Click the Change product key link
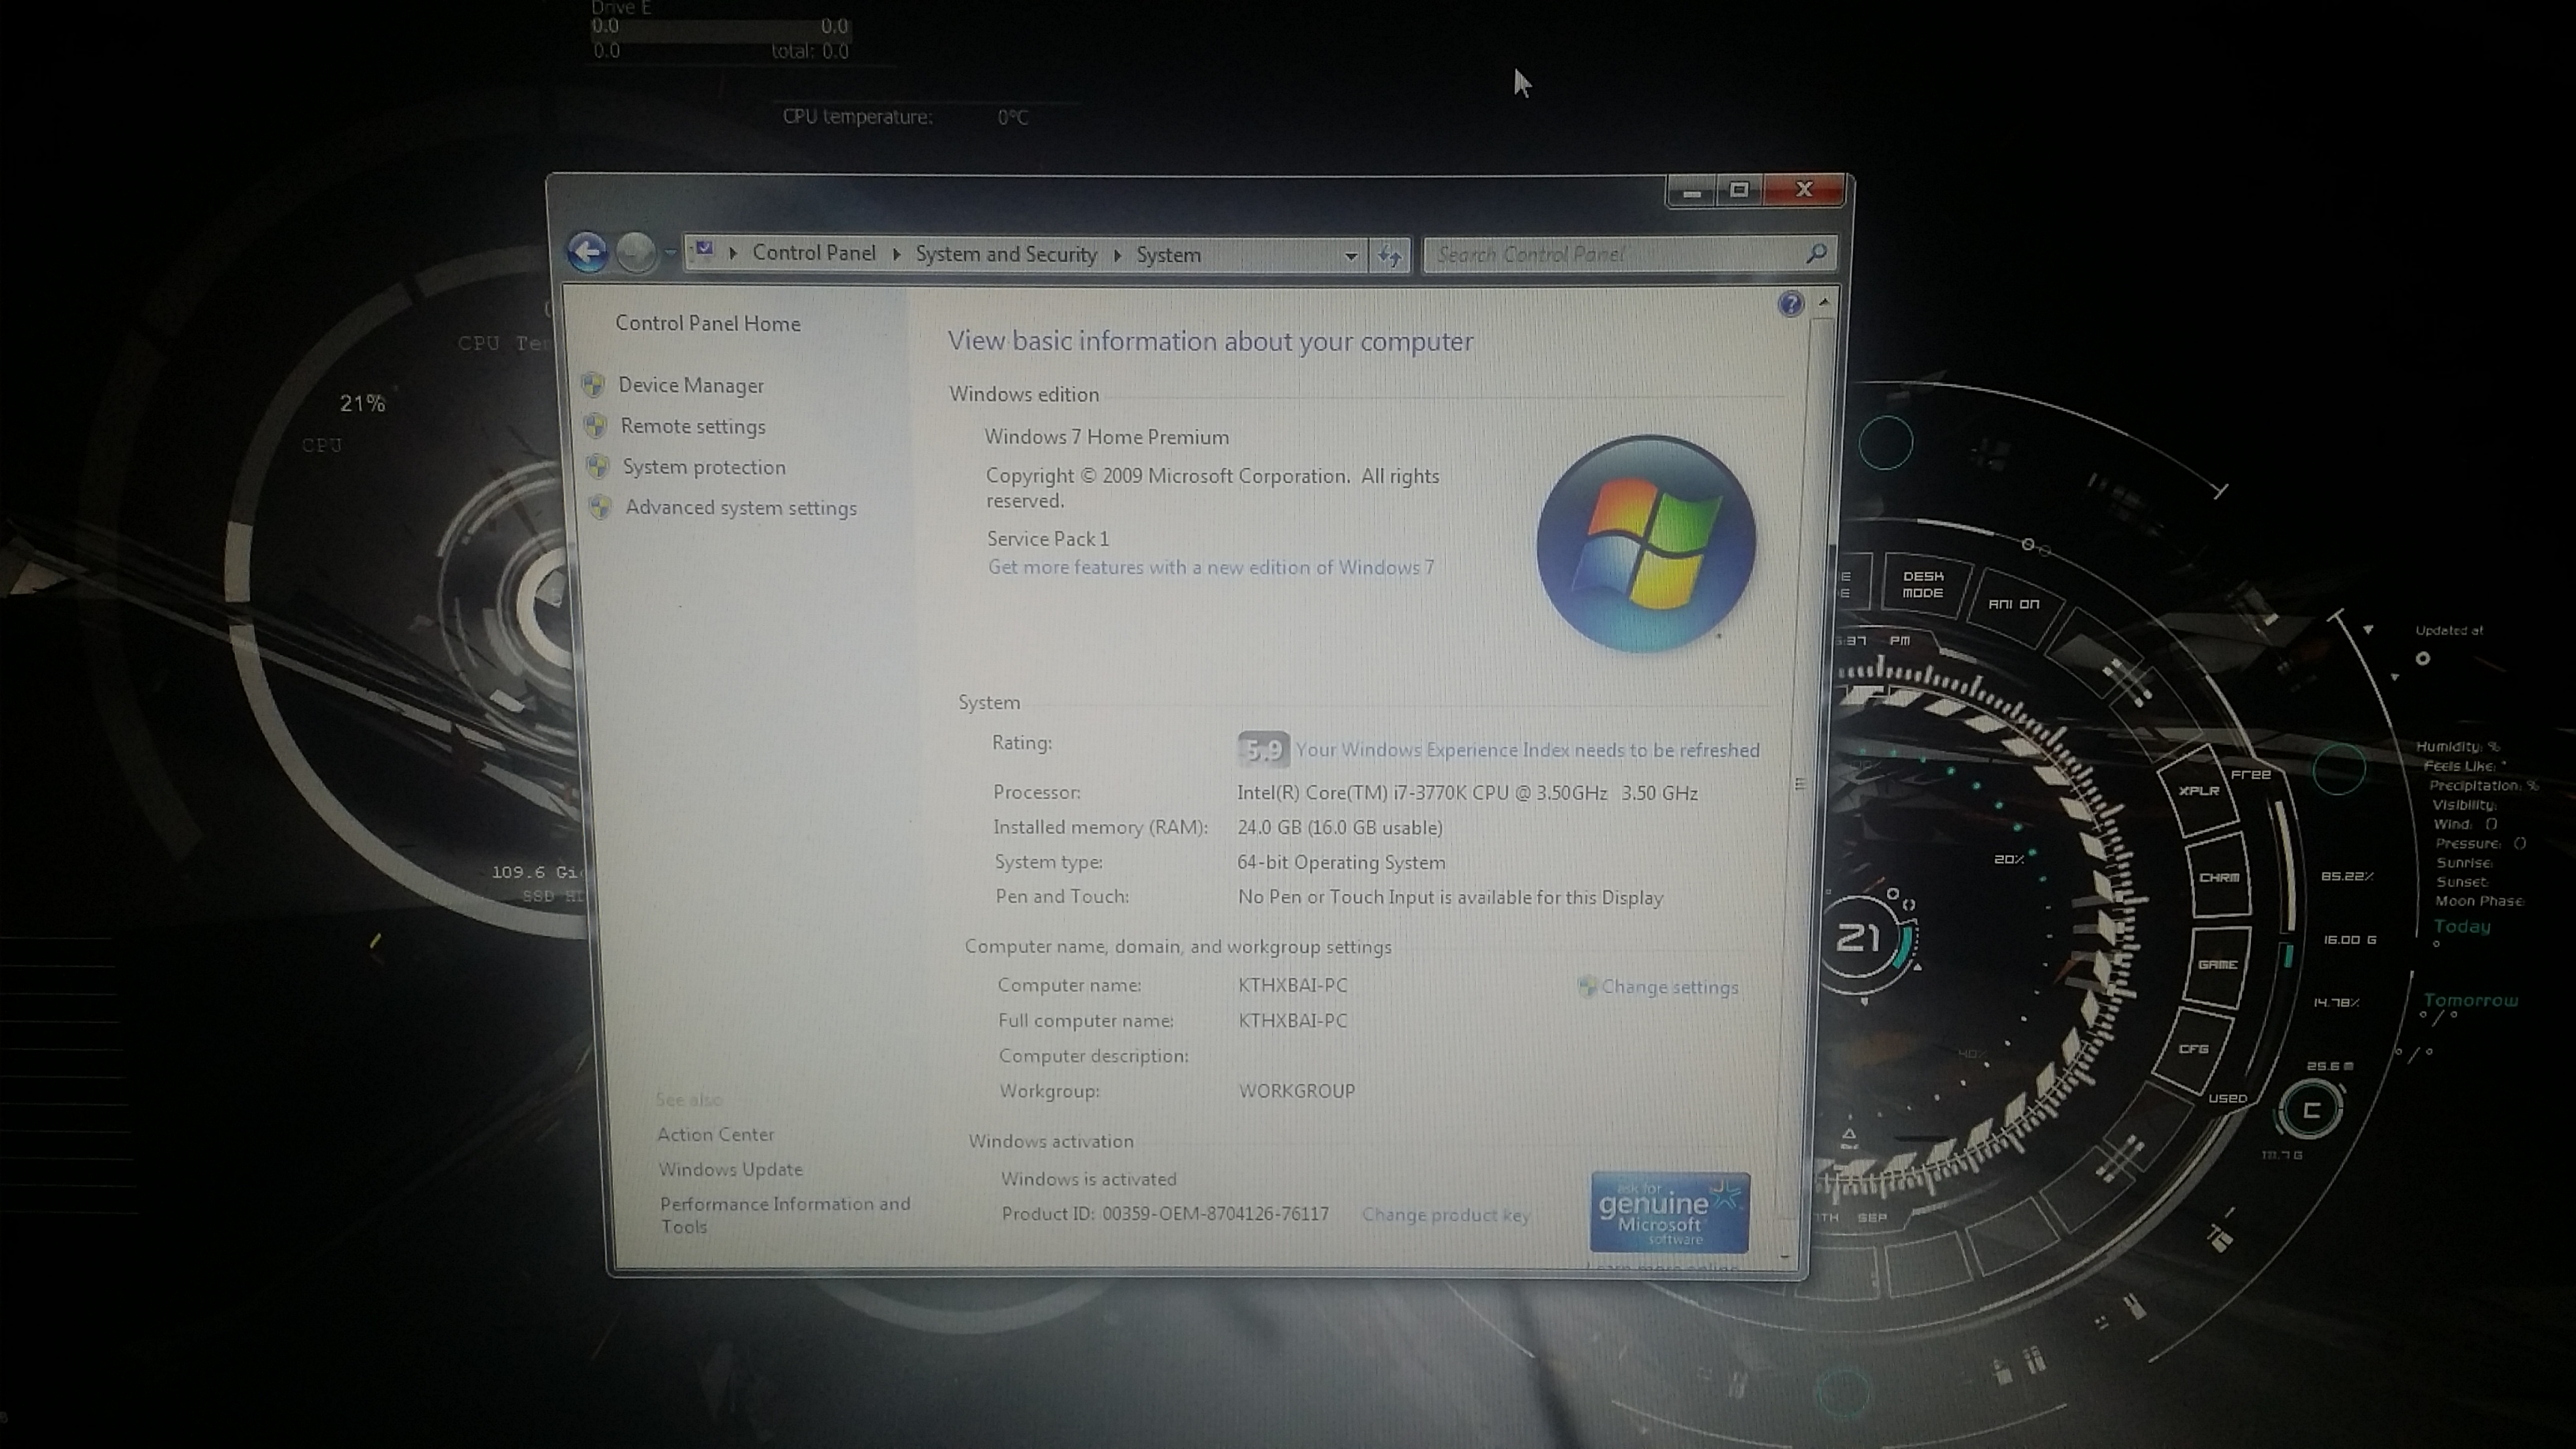This screenshot has width=2576, height=1449. 1445,1215
